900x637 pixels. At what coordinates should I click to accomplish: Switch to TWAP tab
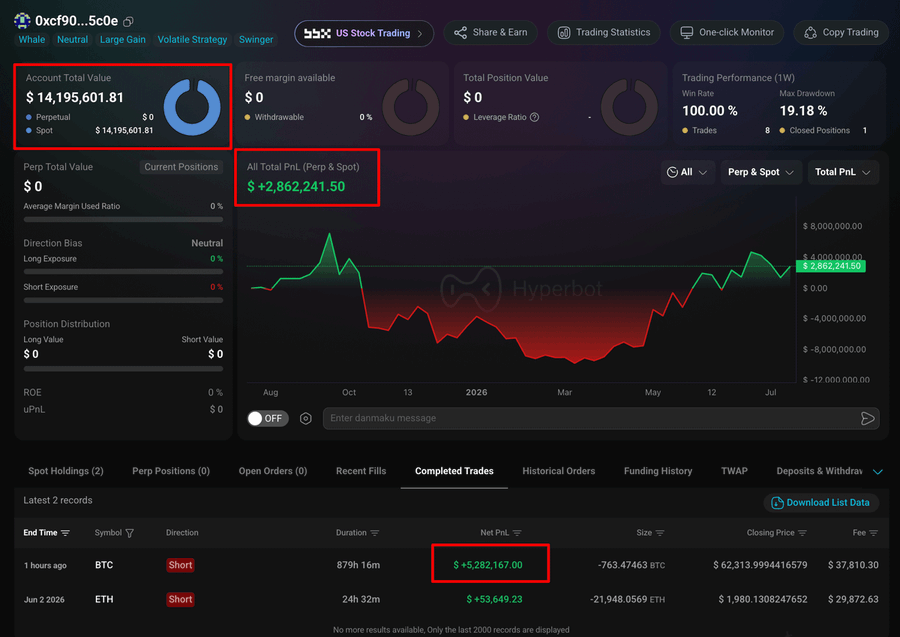click(x=734, y=471)
